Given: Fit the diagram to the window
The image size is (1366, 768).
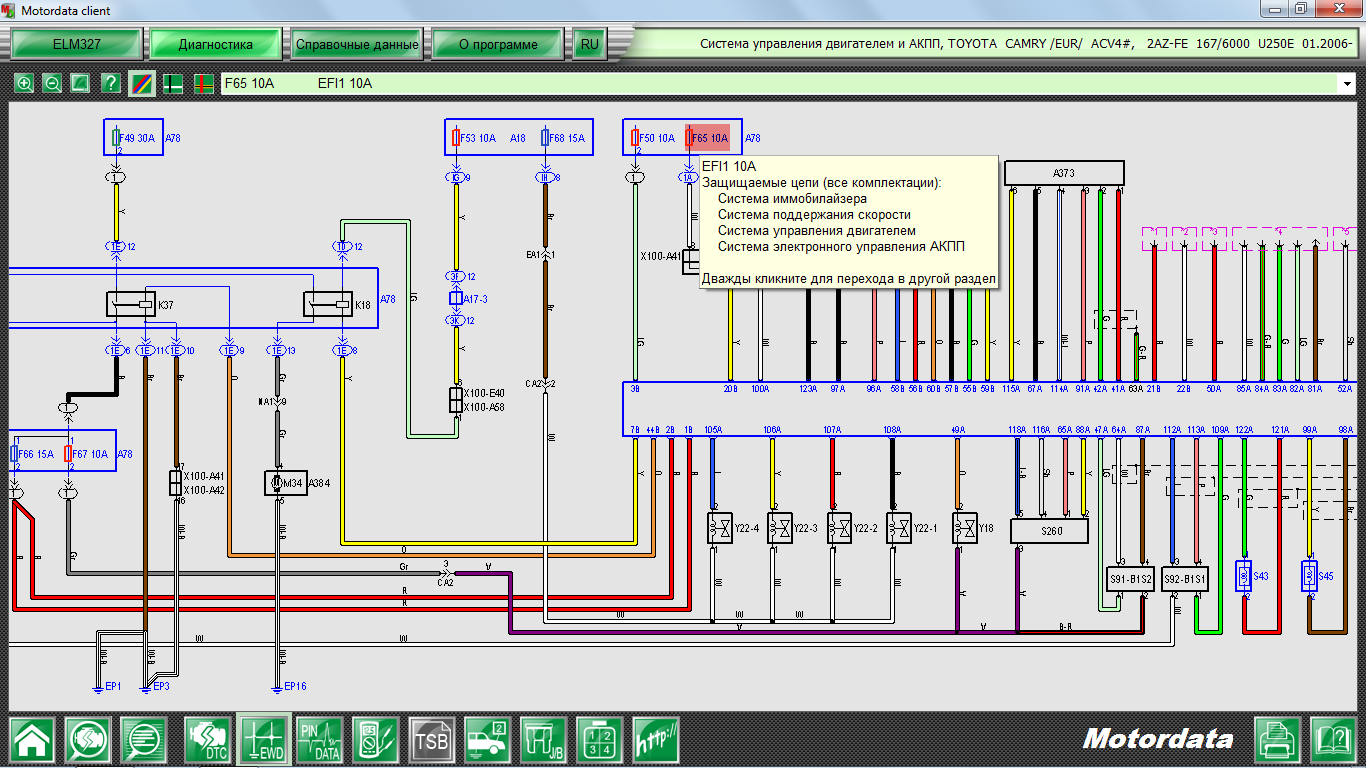Looking at the screenshot, I should (x=81, y=83).
